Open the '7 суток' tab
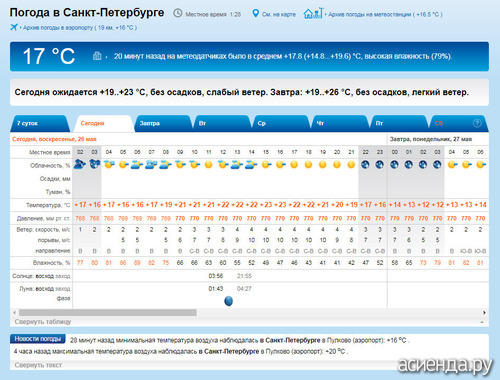The height and width of the screenshot is (380, 500). tap(39, 123)
